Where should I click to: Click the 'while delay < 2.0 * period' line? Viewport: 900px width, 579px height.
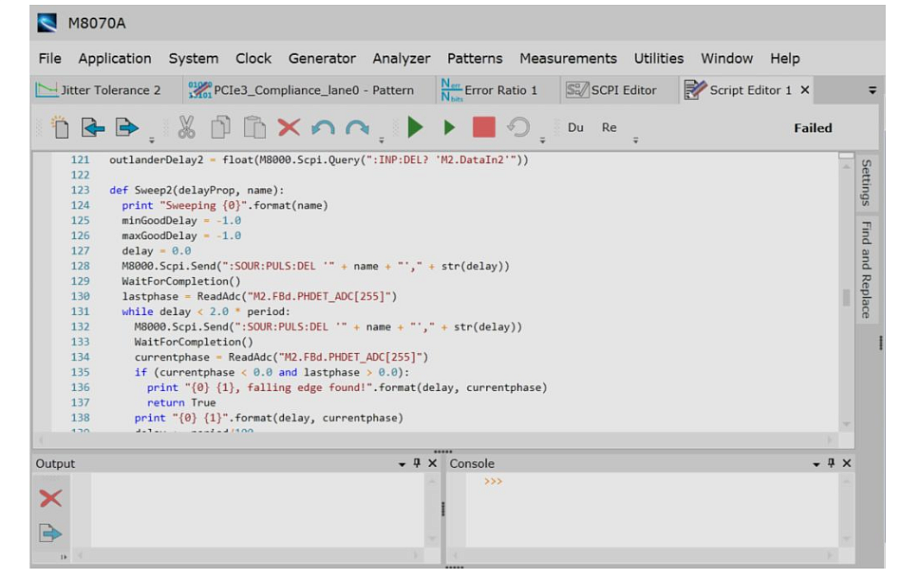(206, 312)
